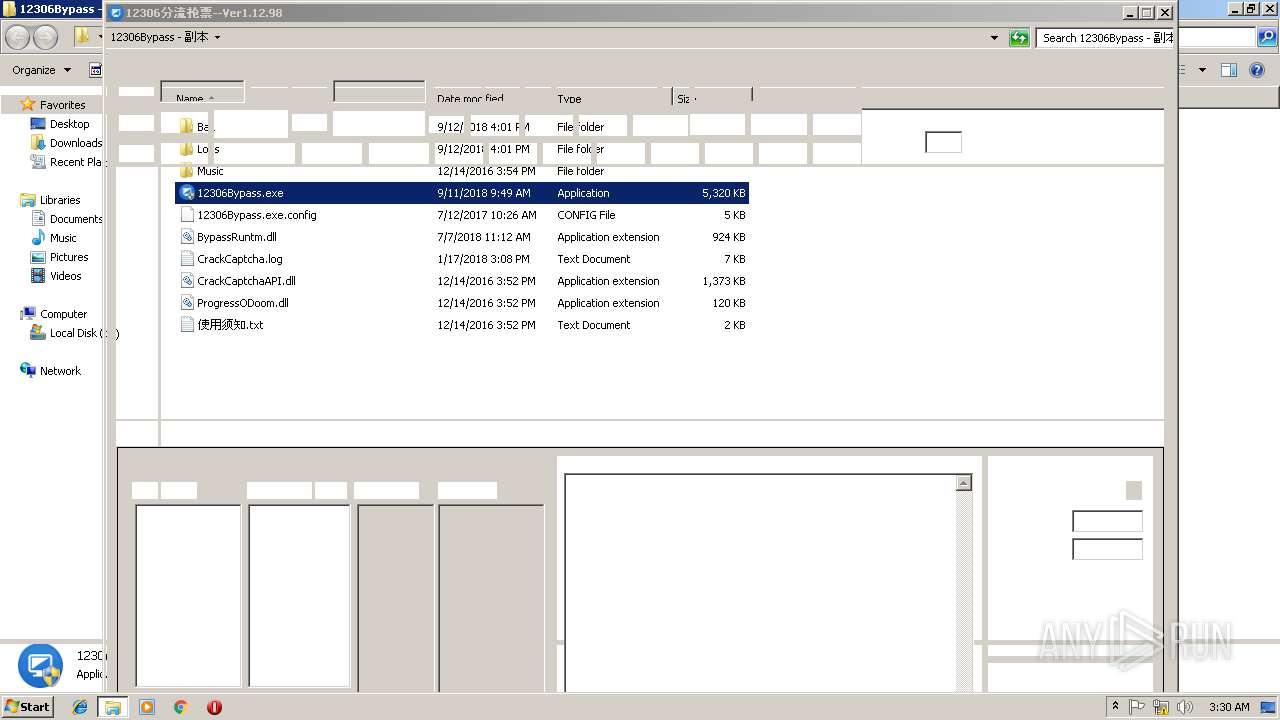Screen dimensions: 1280x720
Task: Select Libraries in navigation pane
Action: pyautogui.click(x=60, y=200)
